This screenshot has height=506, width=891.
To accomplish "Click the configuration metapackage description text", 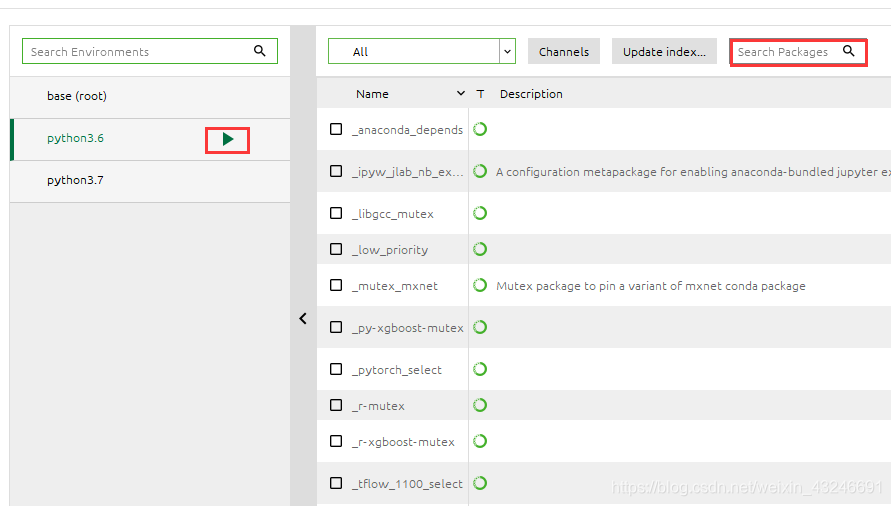I will (x=693, y=172).
